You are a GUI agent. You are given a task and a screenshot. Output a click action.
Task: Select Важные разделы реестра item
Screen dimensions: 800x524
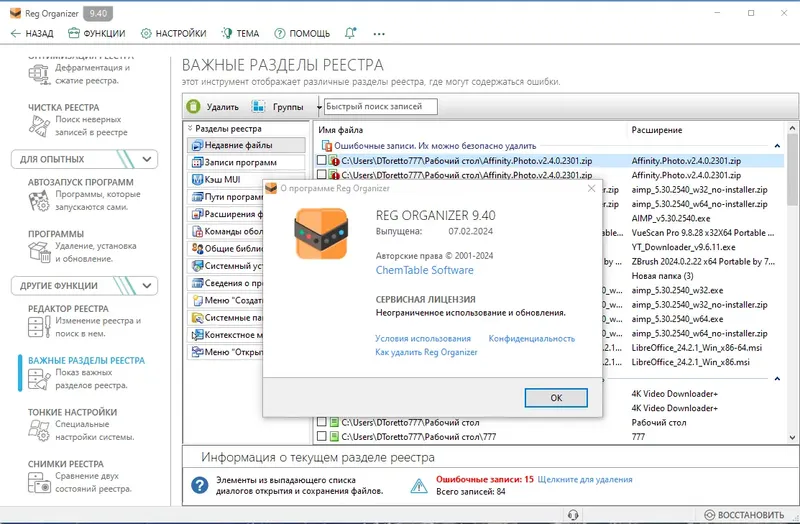click(86, 373)
